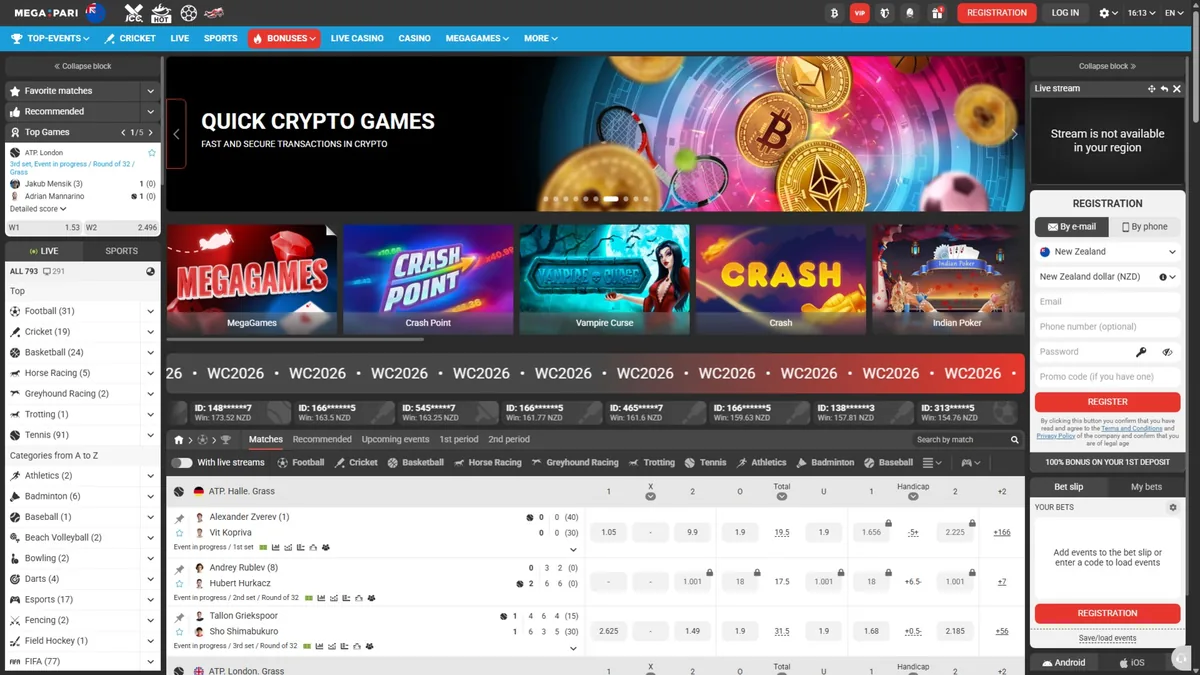The height and width of the screenshot is (675, 1200).
Task: Open the country dropdown showing New Zealand
Action: pyautogui.click(x=1107, y=252)
